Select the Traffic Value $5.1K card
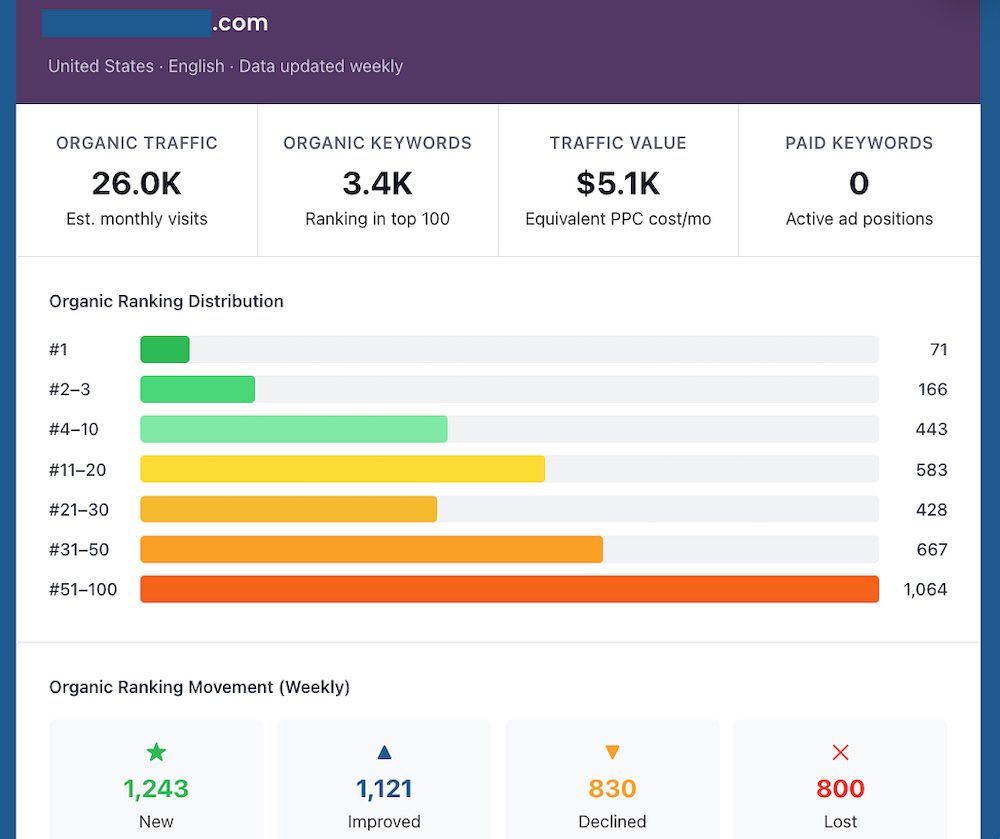 pos(618,181)
